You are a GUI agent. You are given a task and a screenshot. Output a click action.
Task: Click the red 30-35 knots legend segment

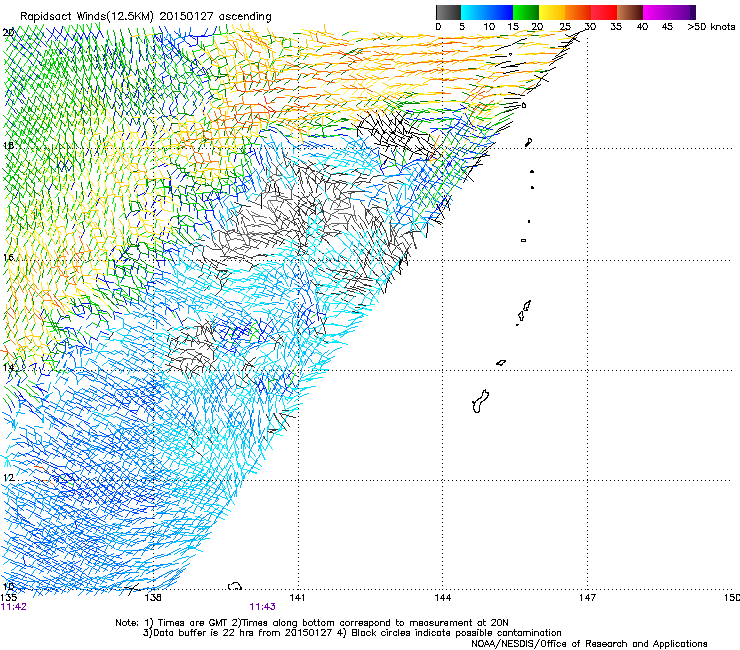[604, 12]
